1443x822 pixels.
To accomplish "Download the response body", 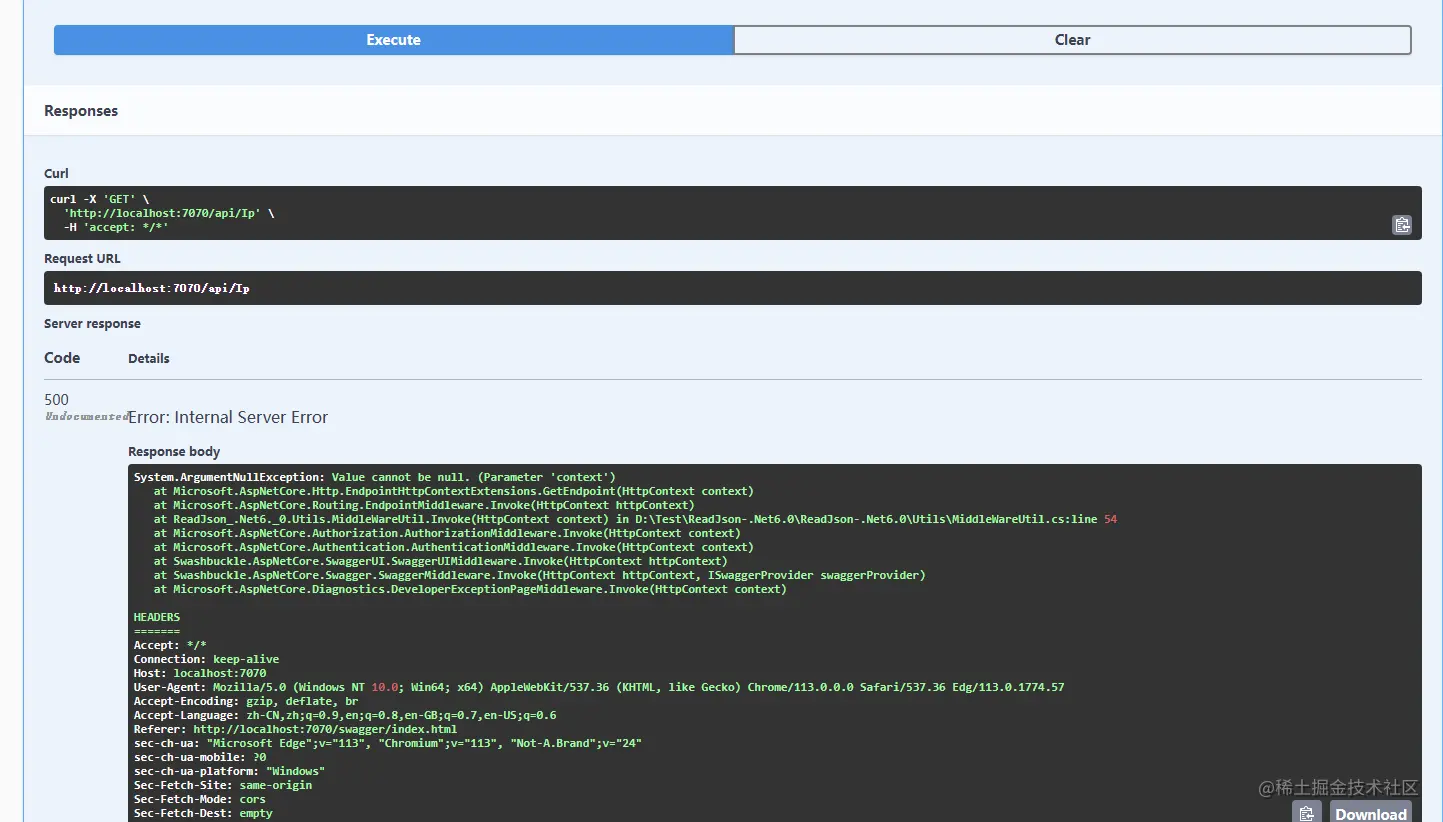I will click(1370, 813).
